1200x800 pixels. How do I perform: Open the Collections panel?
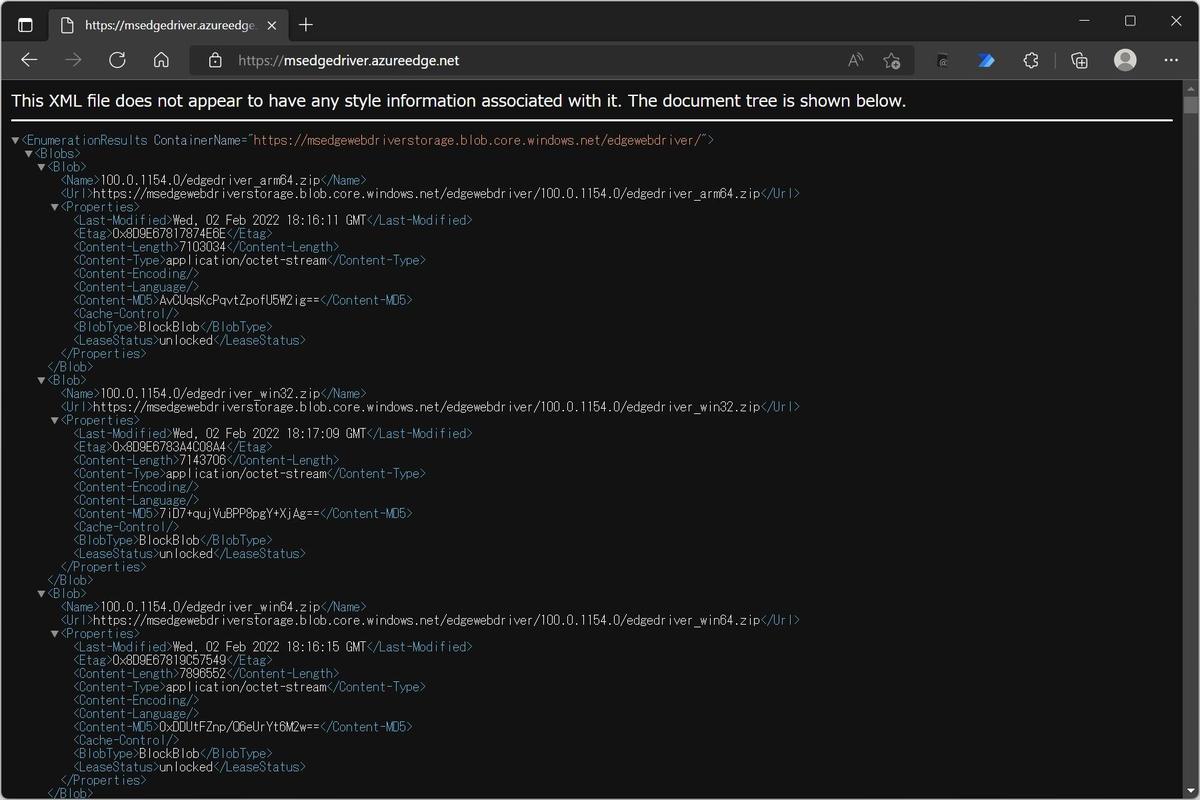click(x=1079, y=60)
